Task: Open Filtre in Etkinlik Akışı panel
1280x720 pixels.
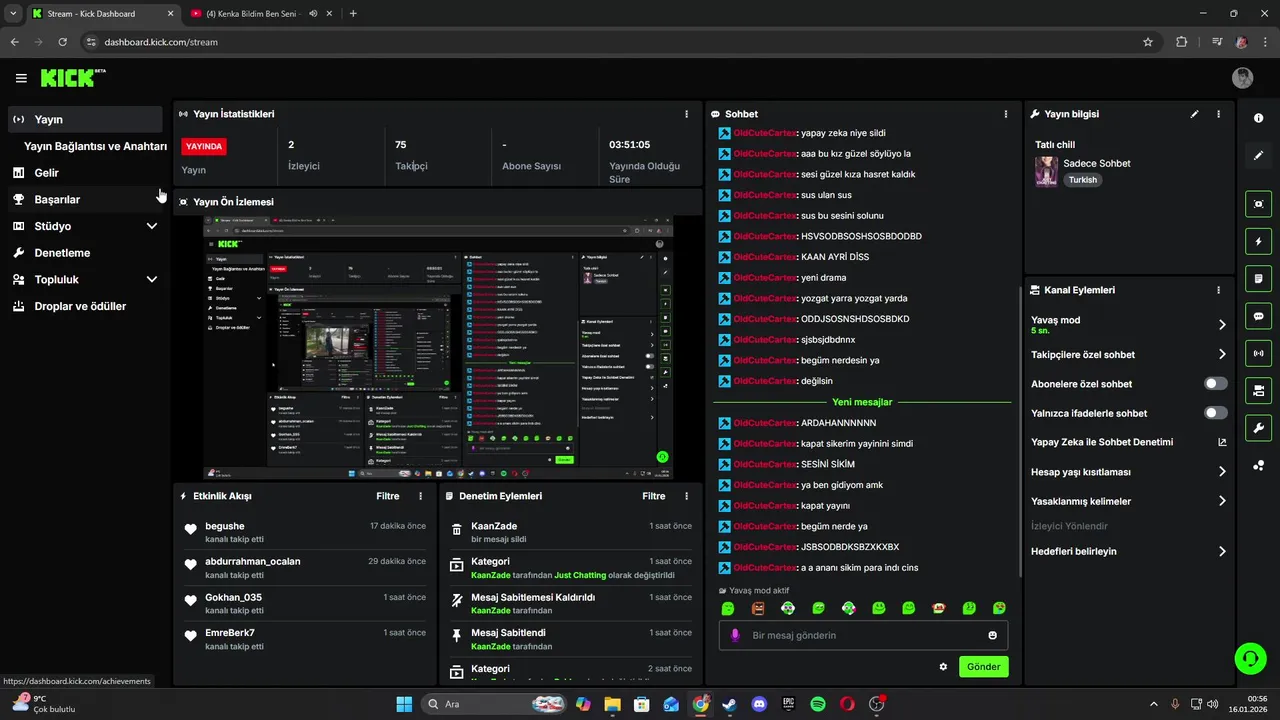Action: [388, 496]
